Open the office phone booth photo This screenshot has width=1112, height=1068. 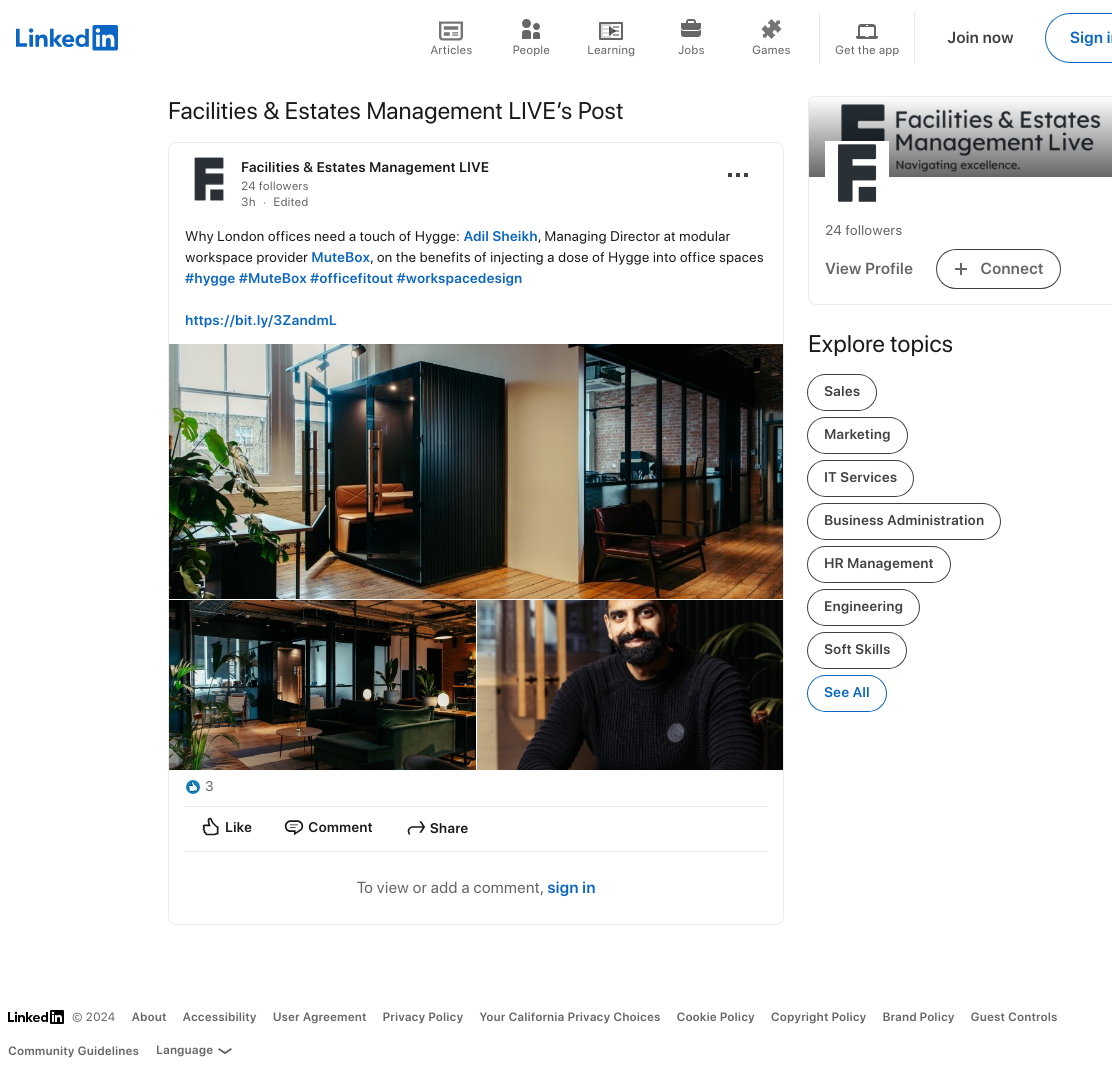point(476,472)
